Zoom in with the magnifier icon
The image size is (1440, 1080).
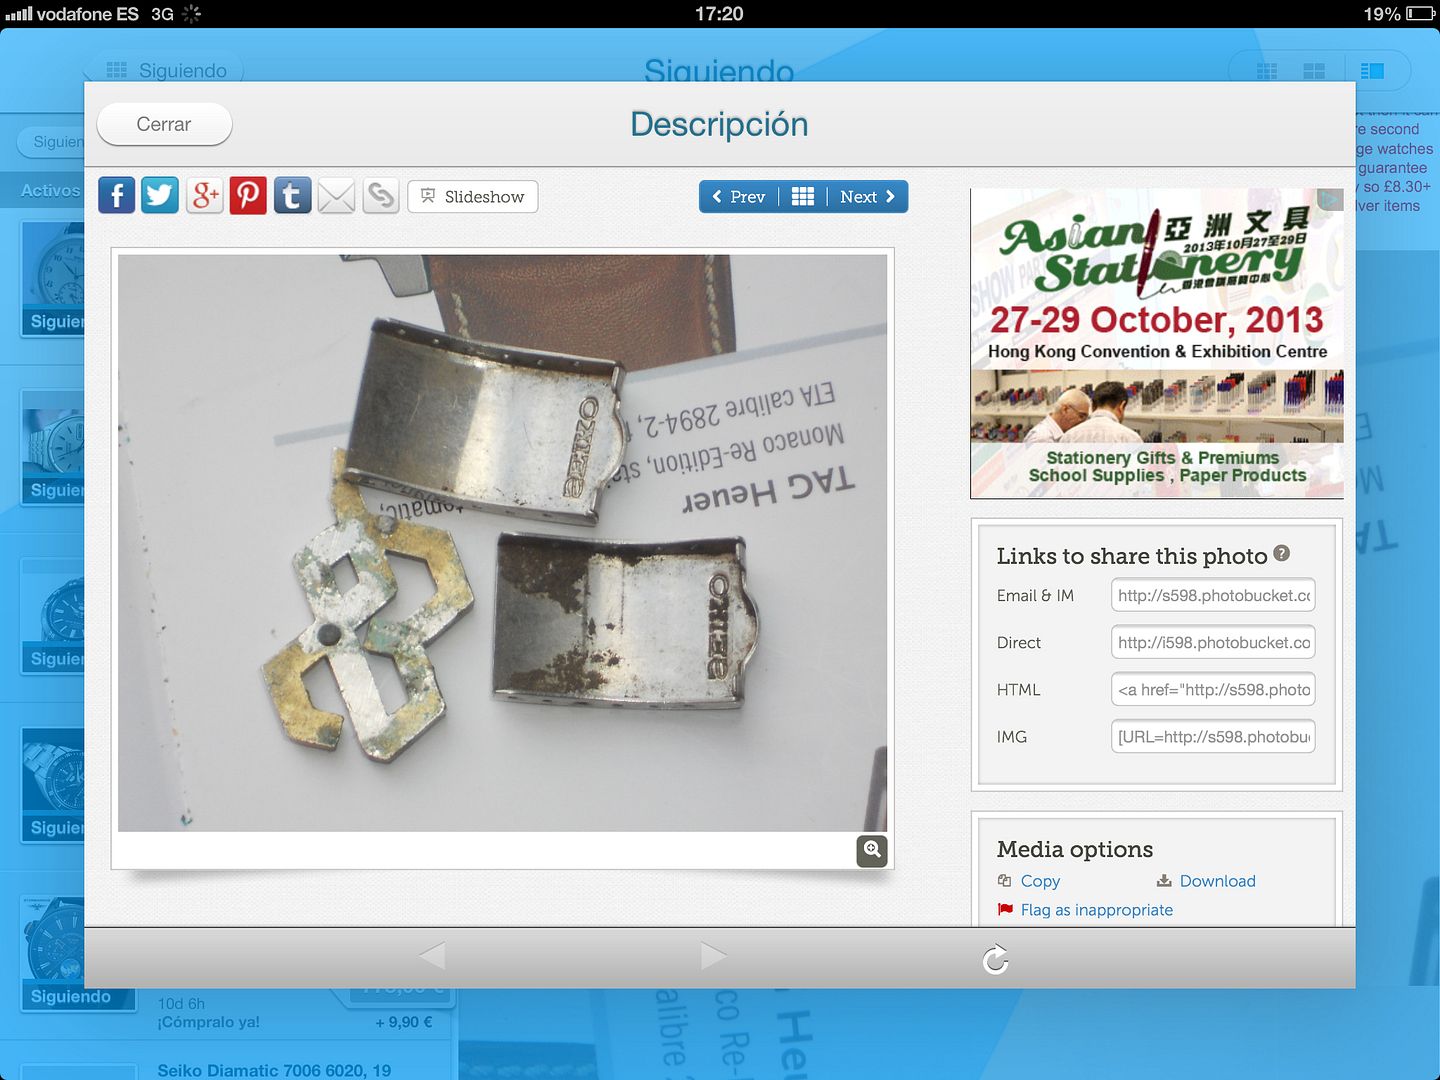point(872,851)
